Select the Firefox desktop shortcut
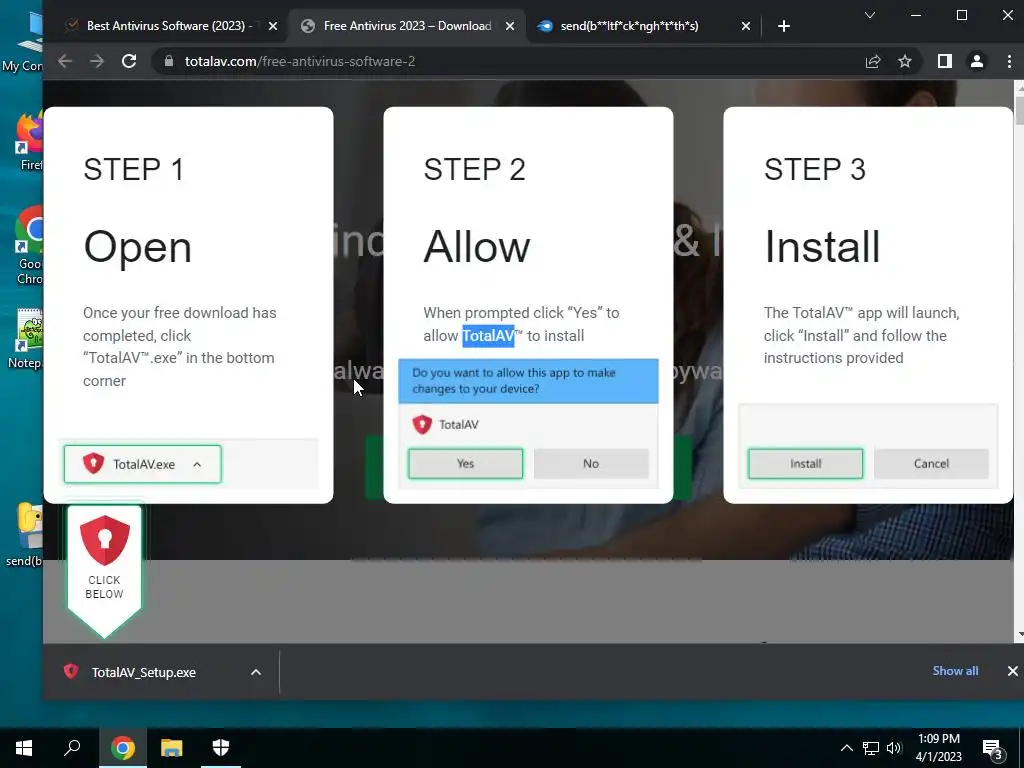This screenshot has height=768, width=1024. point(29,142)
